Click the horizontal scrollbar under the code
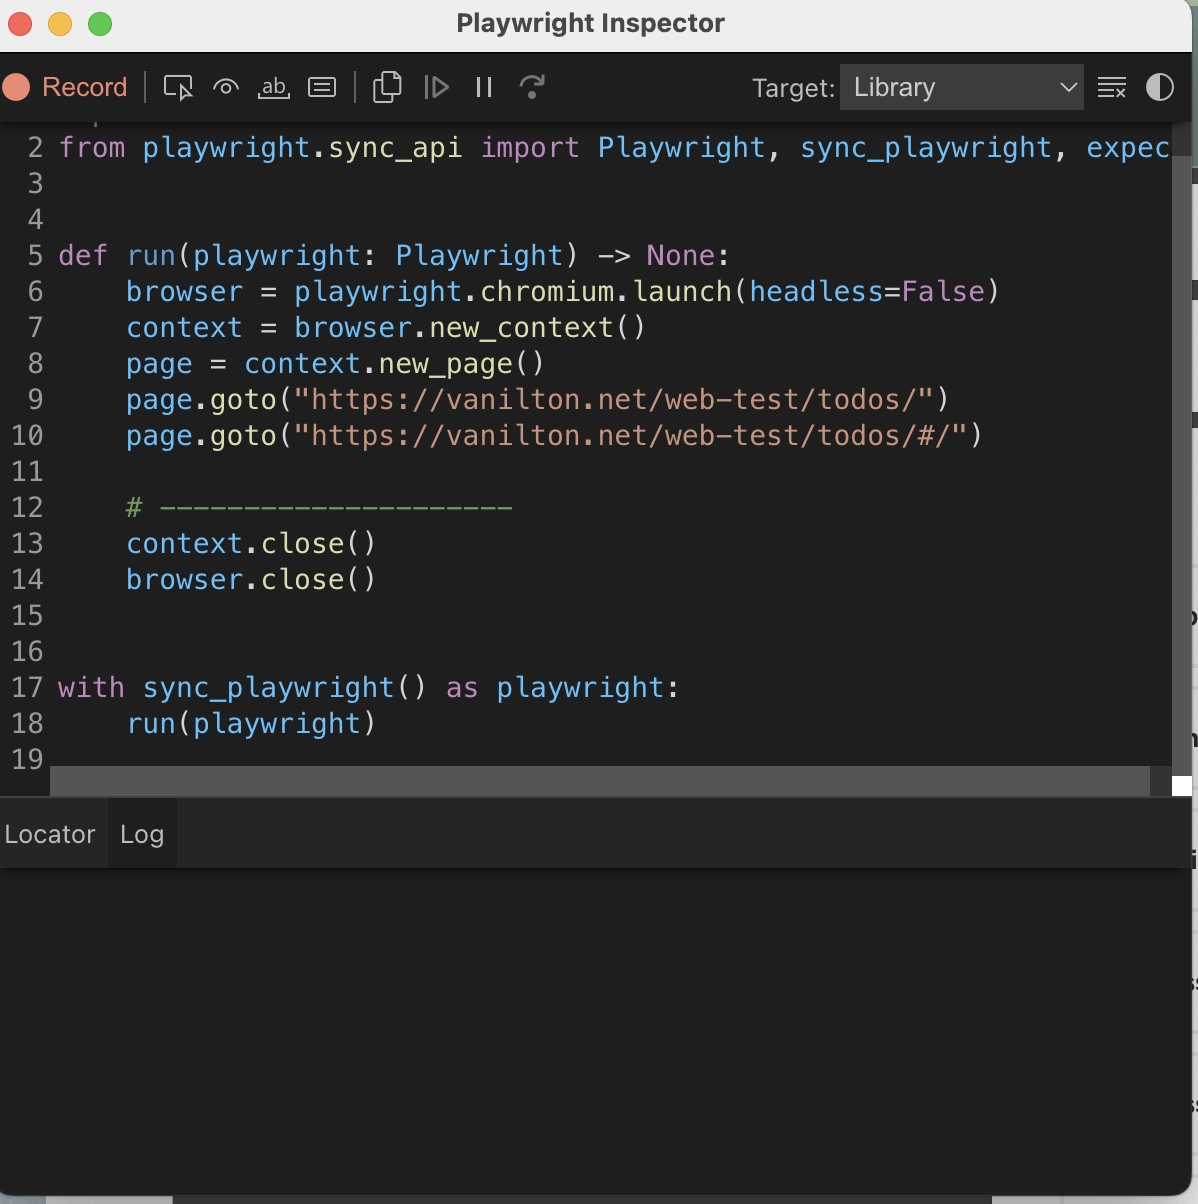This screenshot has width=1198, height=1204. pyautogui.click(x=599, y=780)
